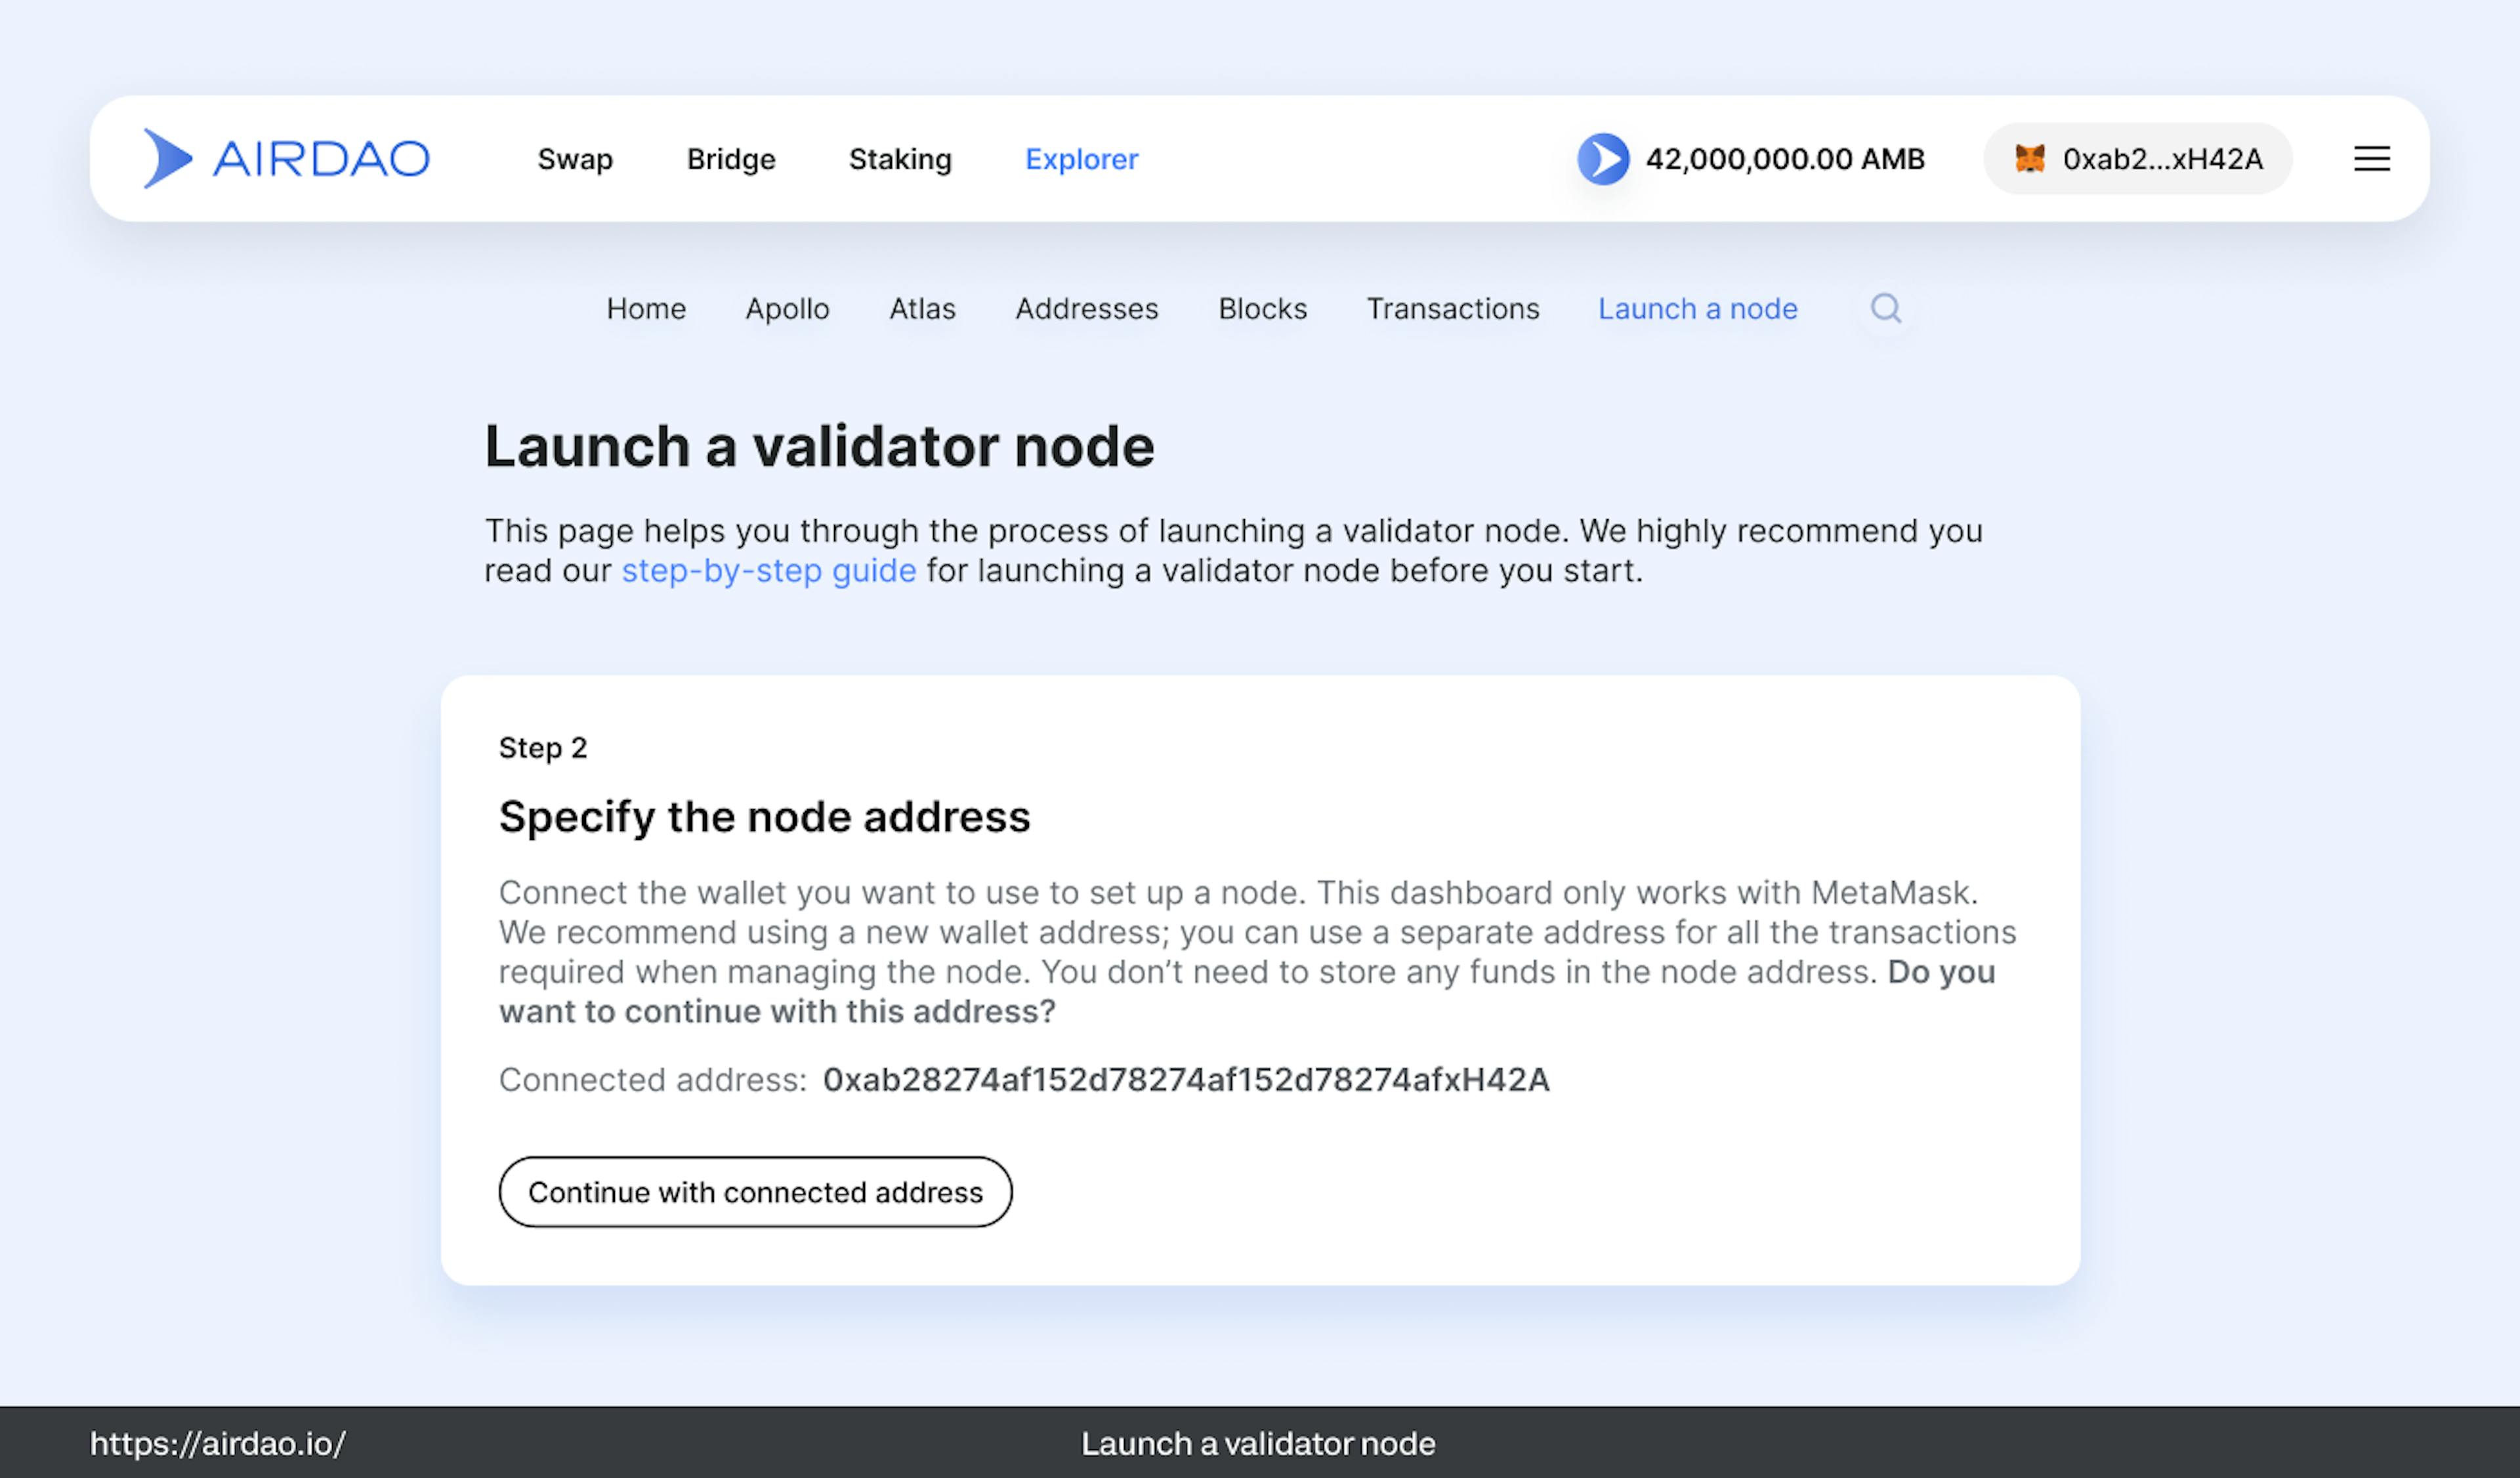Viewport: 2520px width, 1478px height.
Task: Click the MetaMask fox wallet icon
Action: pos(2029,159)
